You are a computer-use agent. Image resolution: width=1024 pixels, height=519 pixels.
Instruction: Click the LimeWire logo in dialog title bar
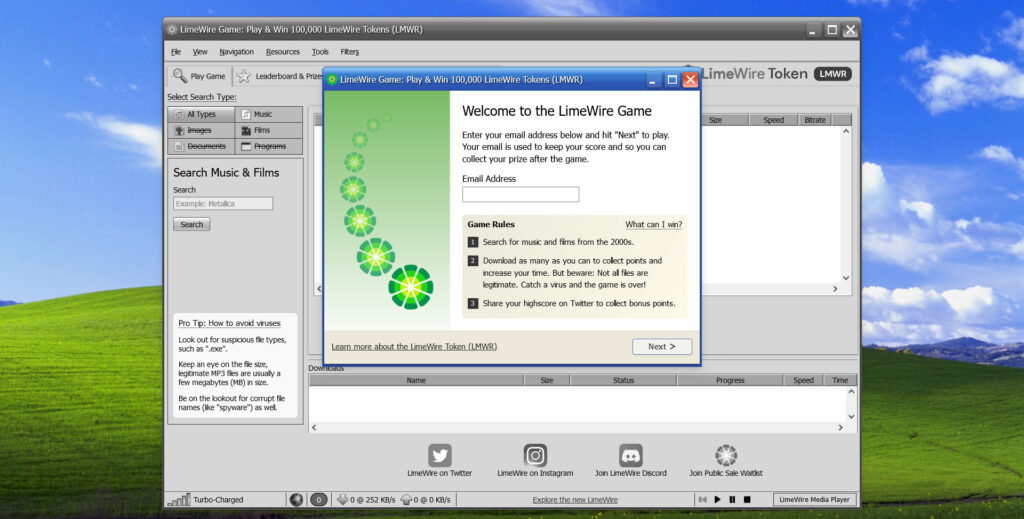332,80
